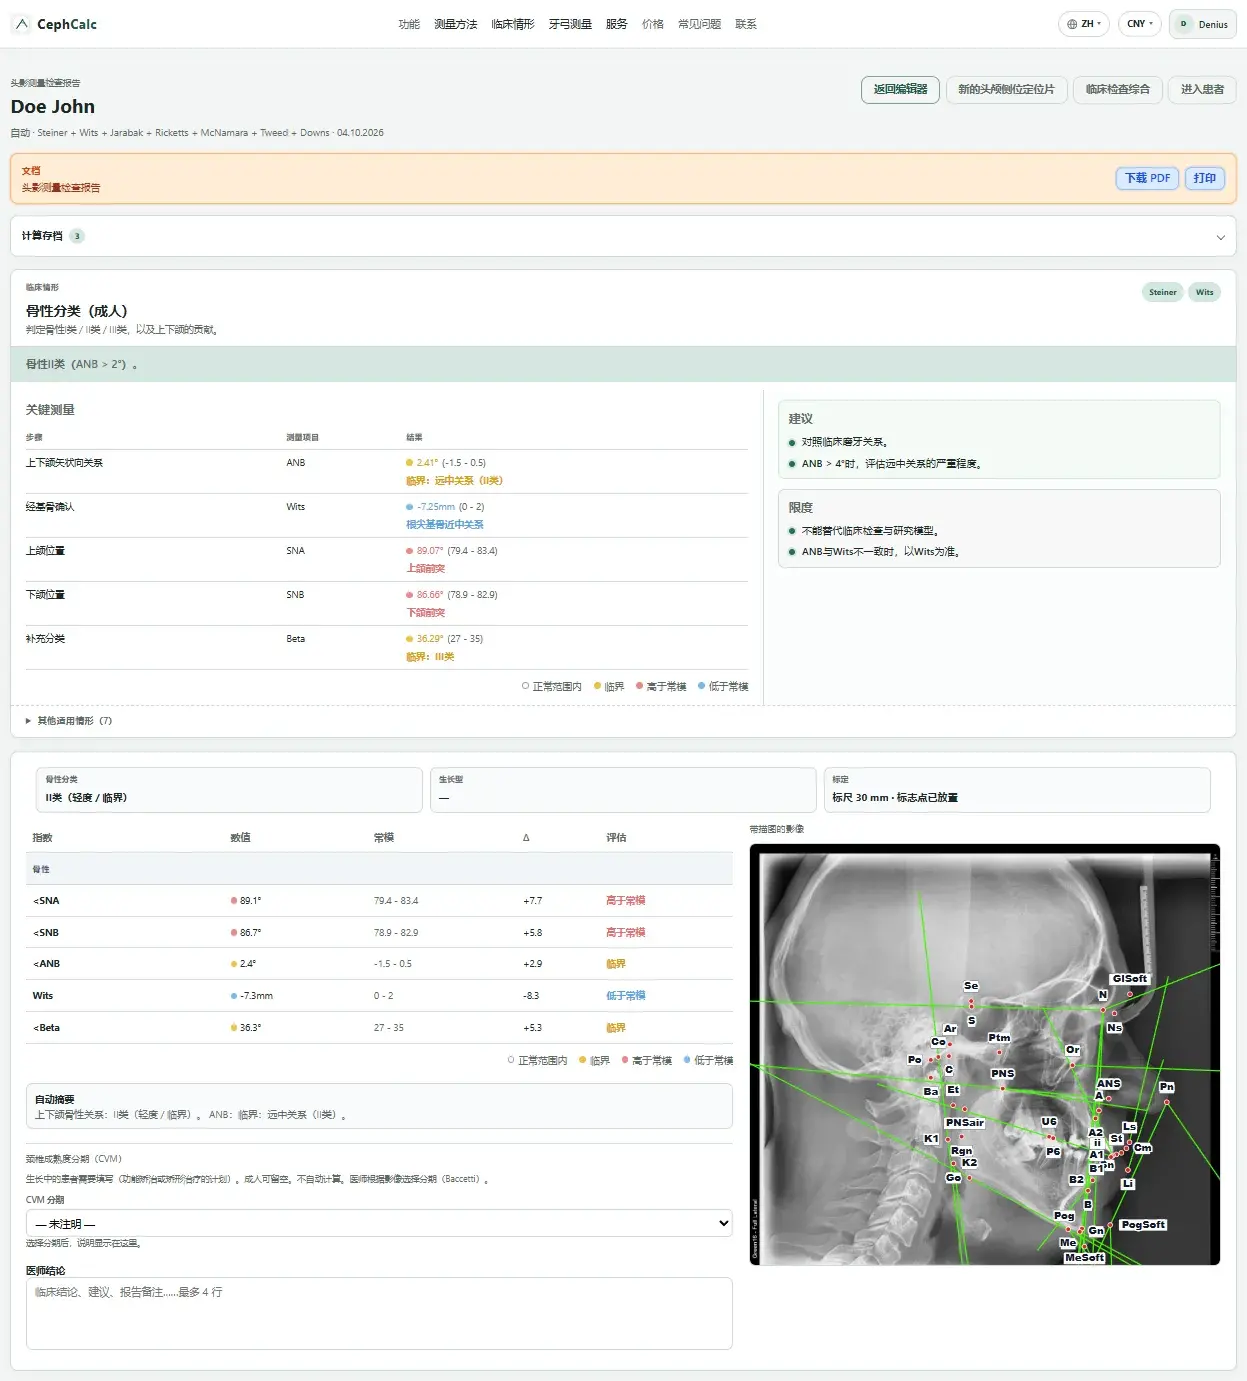Click the 自动摘要 heading text

point(55,1100)
